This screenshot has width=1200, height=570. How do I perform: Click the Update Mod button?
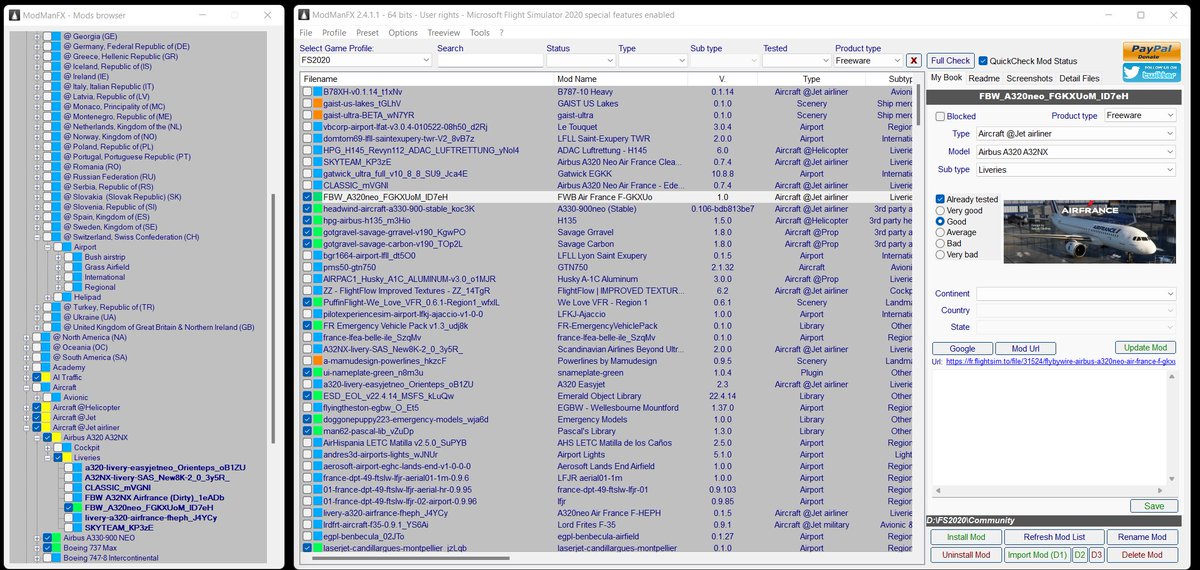click(1146, 348)
